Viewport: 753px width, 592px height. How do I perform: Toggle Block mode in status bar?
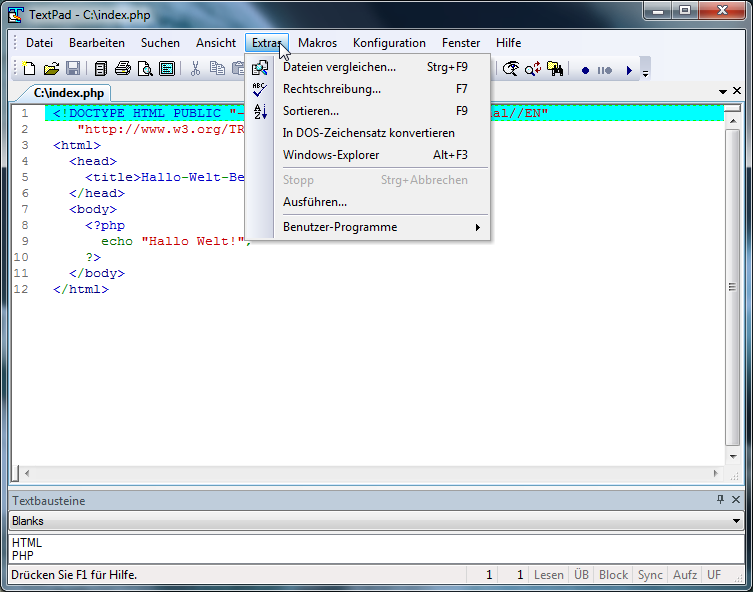click(x=613, y=575)
